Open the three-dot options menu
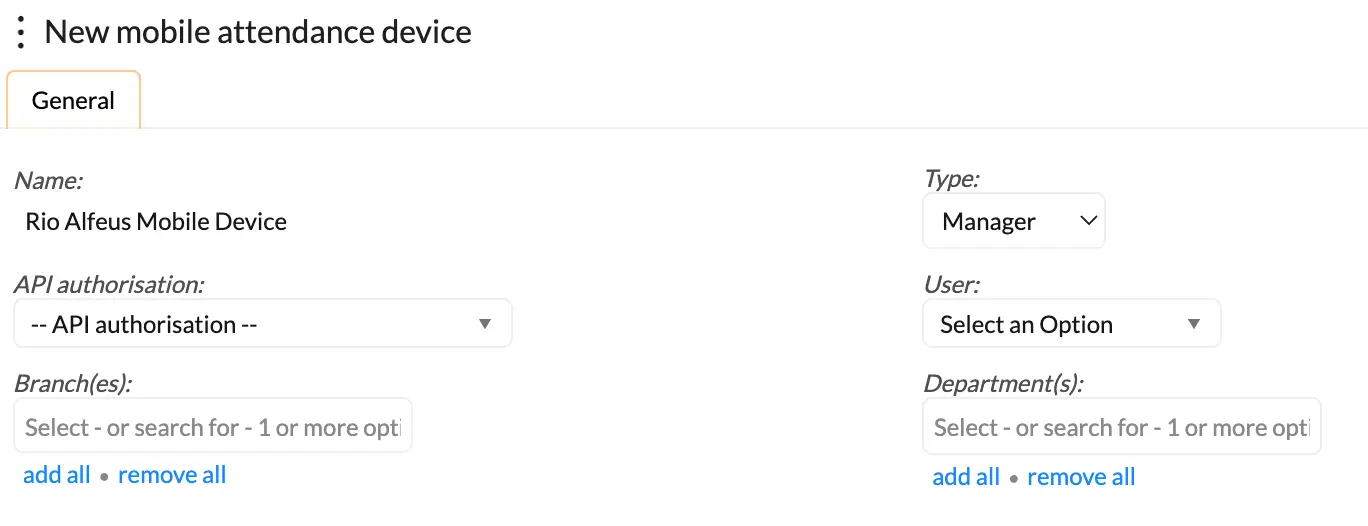Image resolution: width=1368 pixels, height=526 pixels. [21, 32]
